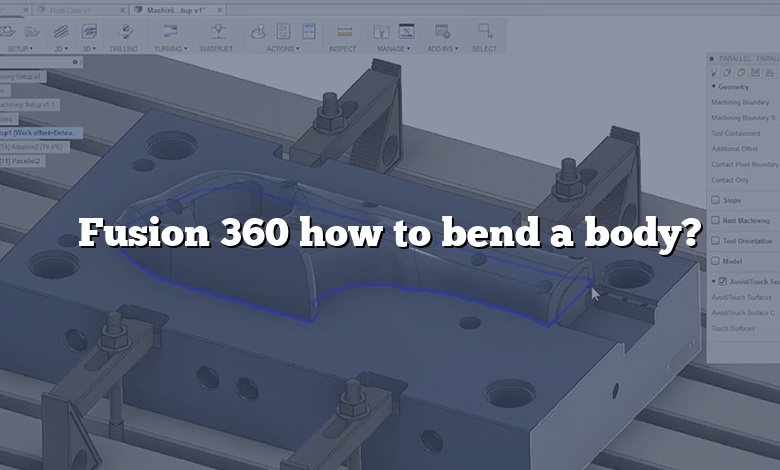This screenshot has width=780, height=470.
Task: Click the Contact Point Boundary label
Action: [x=745, y=164]
